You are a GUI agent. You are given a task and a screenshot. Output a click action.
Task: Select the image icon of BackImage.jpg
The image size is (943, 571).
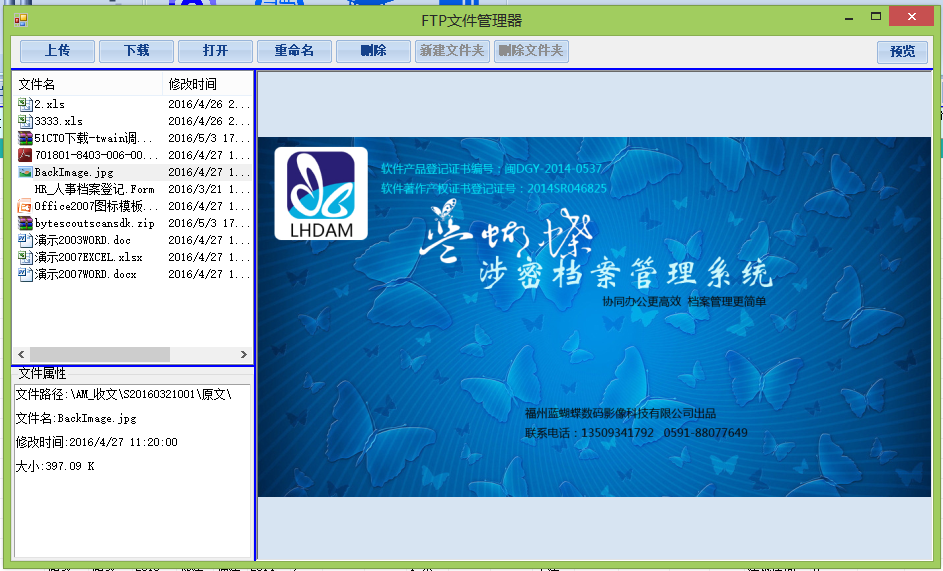tap(25, 172)
